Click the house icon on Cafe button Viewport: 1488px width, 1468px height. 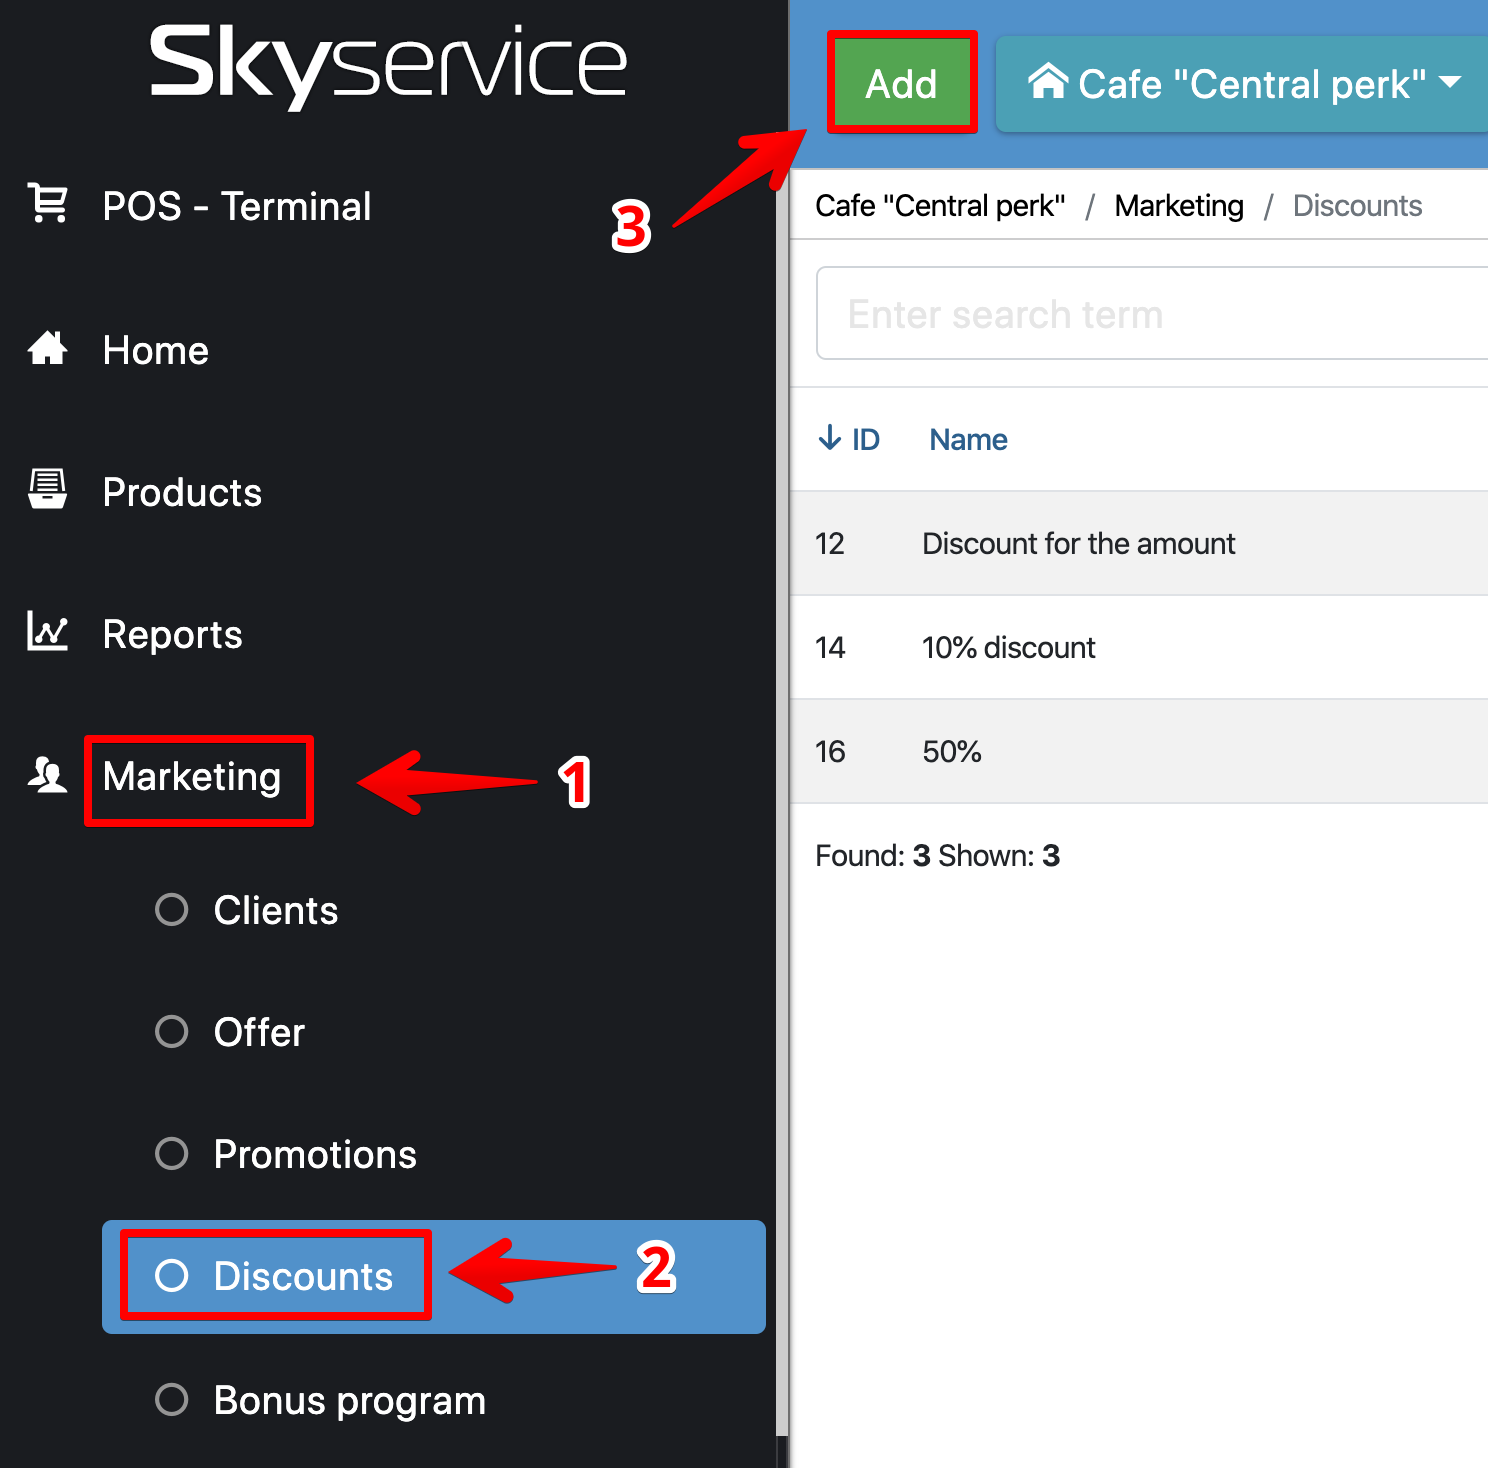1047,83
